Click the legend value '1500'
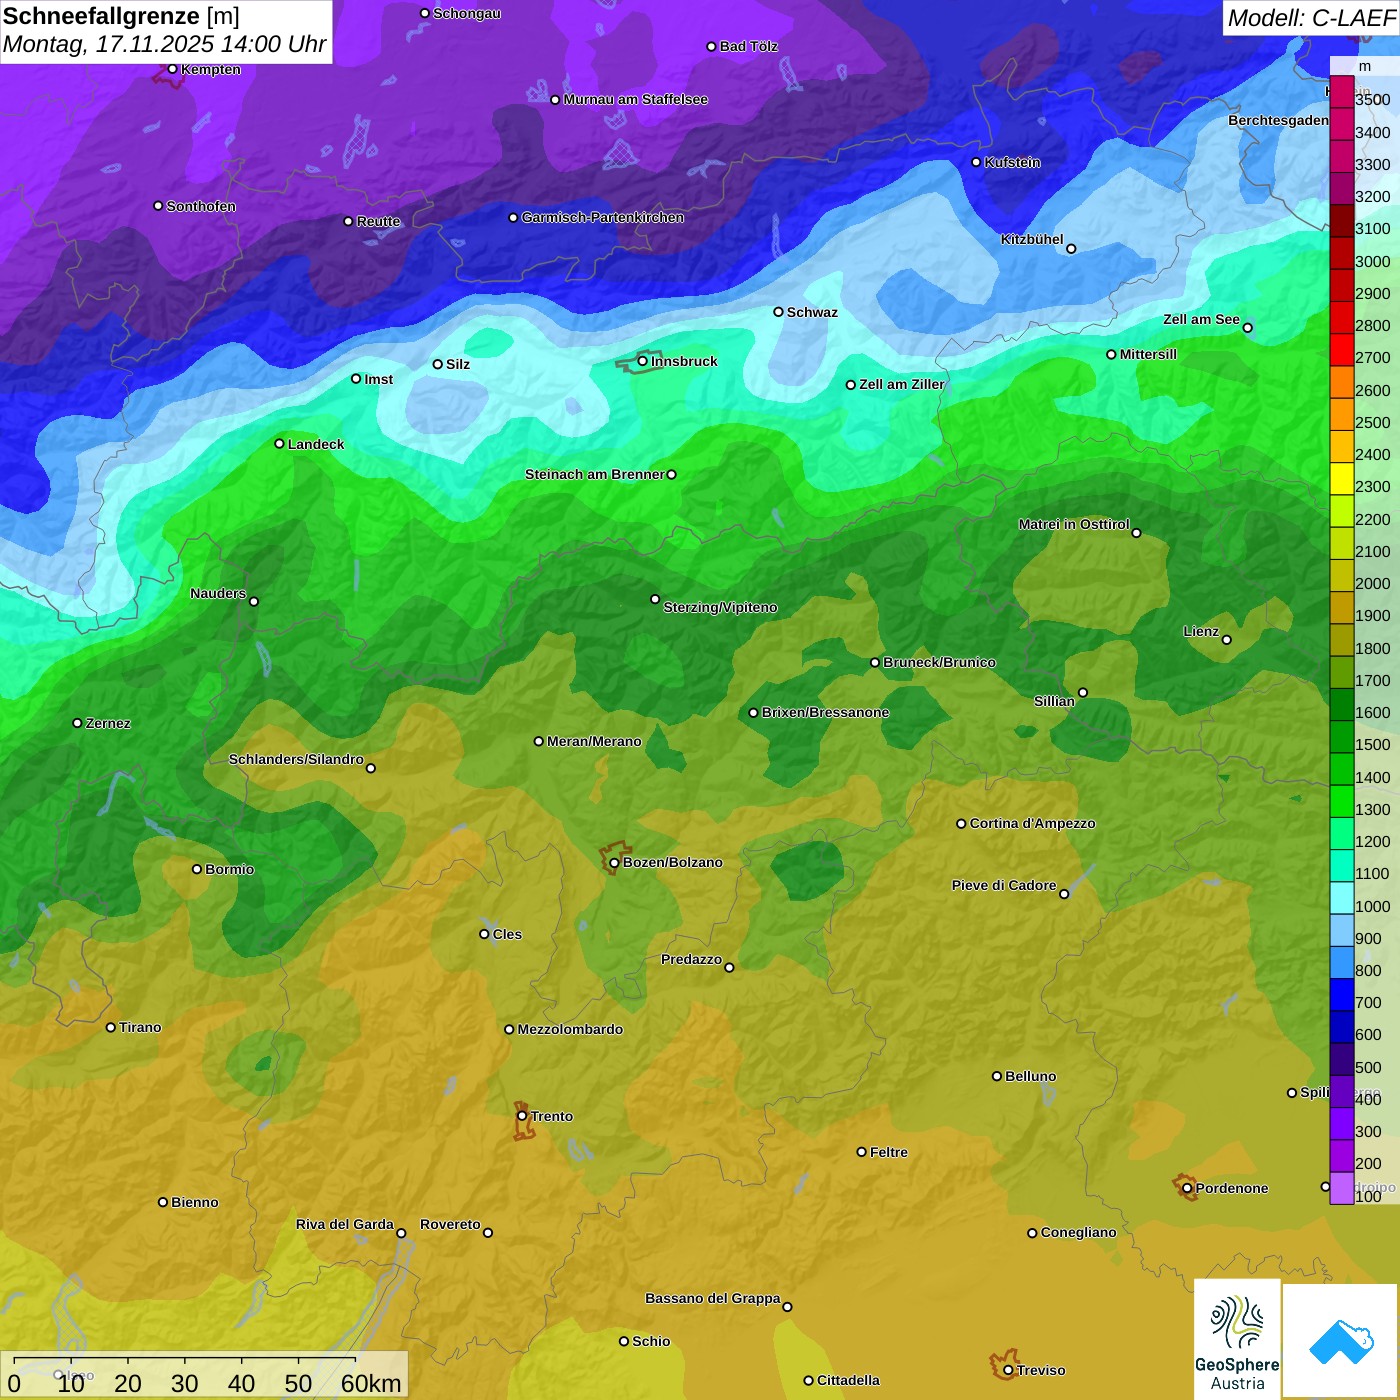The image size is (1400, 1400). [1373, 745]
